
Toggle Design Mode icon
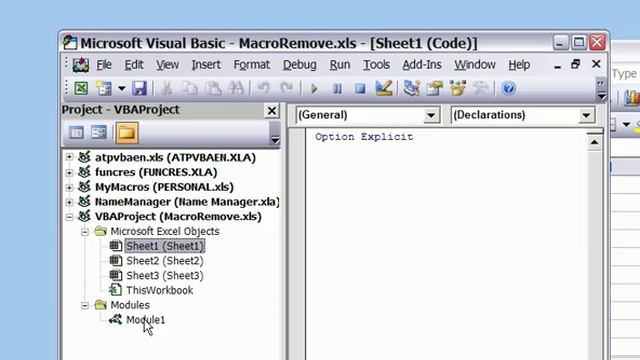(x=384, y=88)
